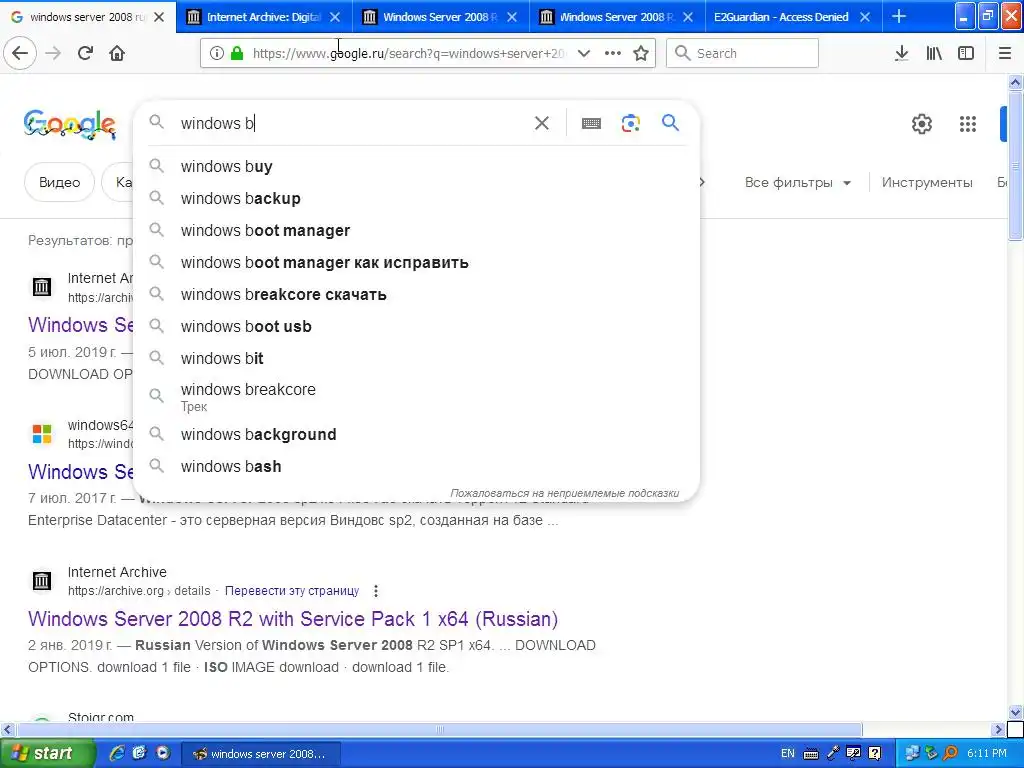Choose the suggestion windows buy

click(x=416, y=167)
